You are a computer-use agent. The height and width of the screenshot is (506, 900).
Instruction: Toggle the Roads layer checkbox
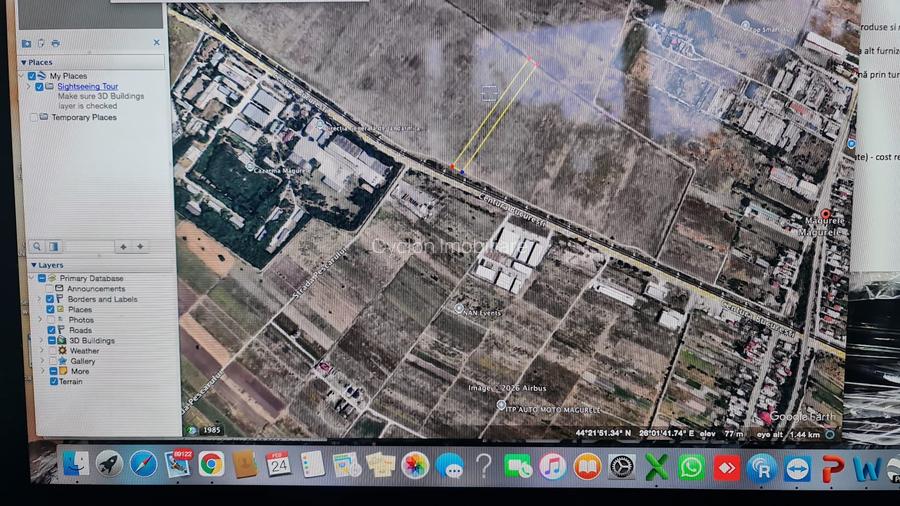52,330
